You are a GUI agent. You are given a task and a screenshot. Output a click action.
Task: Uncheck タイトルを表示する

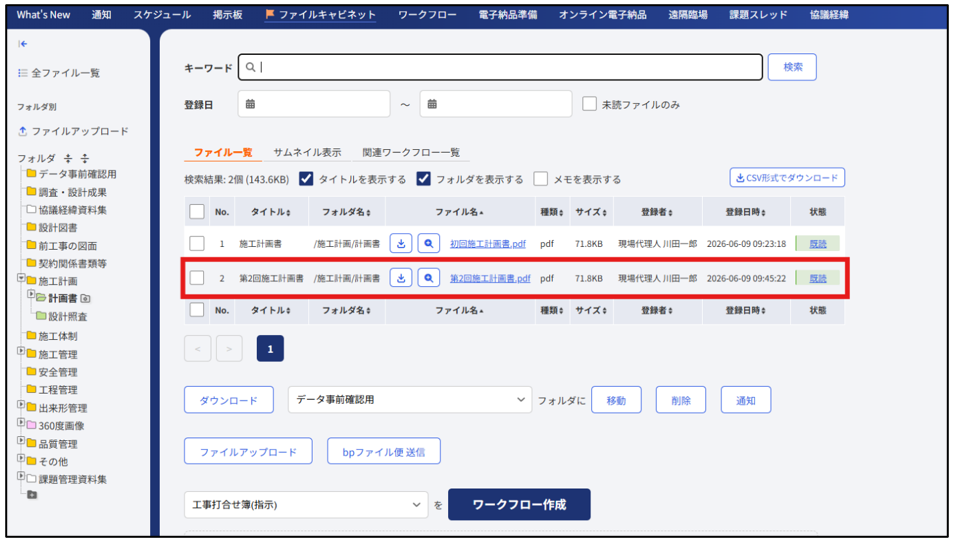306,179
